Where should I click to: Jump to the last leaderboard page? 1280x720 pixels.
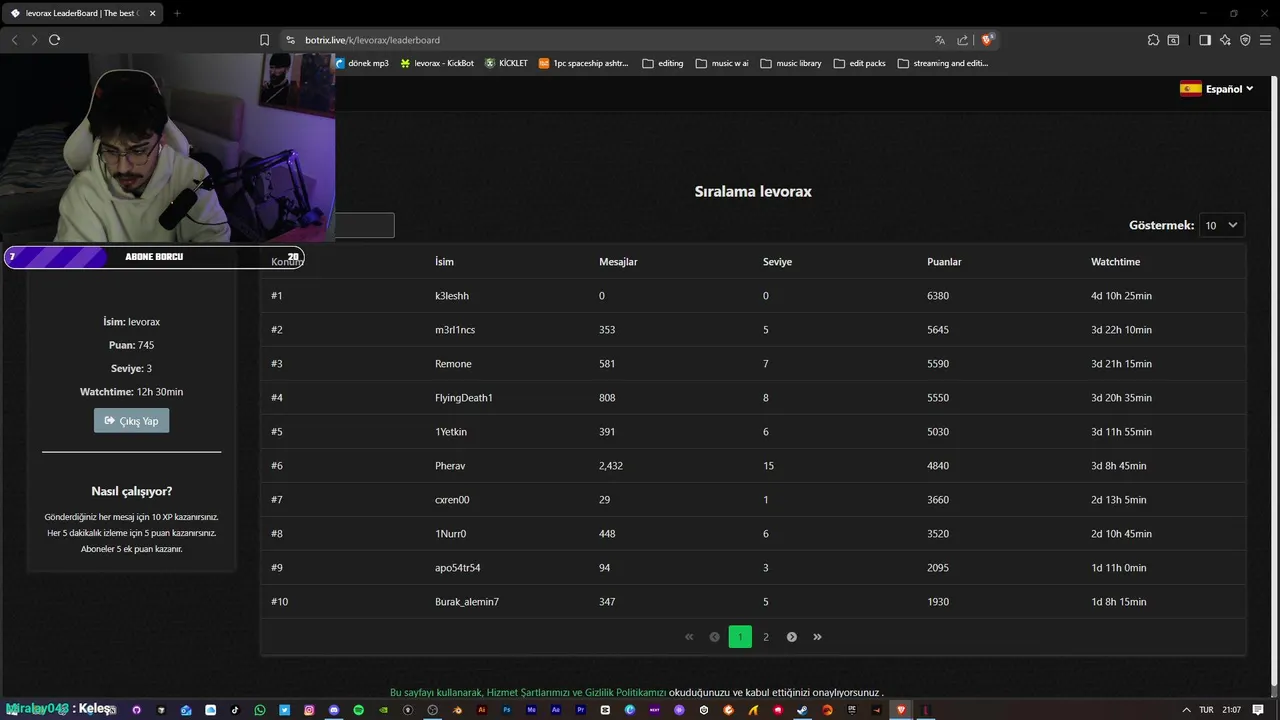click(817, 637)
